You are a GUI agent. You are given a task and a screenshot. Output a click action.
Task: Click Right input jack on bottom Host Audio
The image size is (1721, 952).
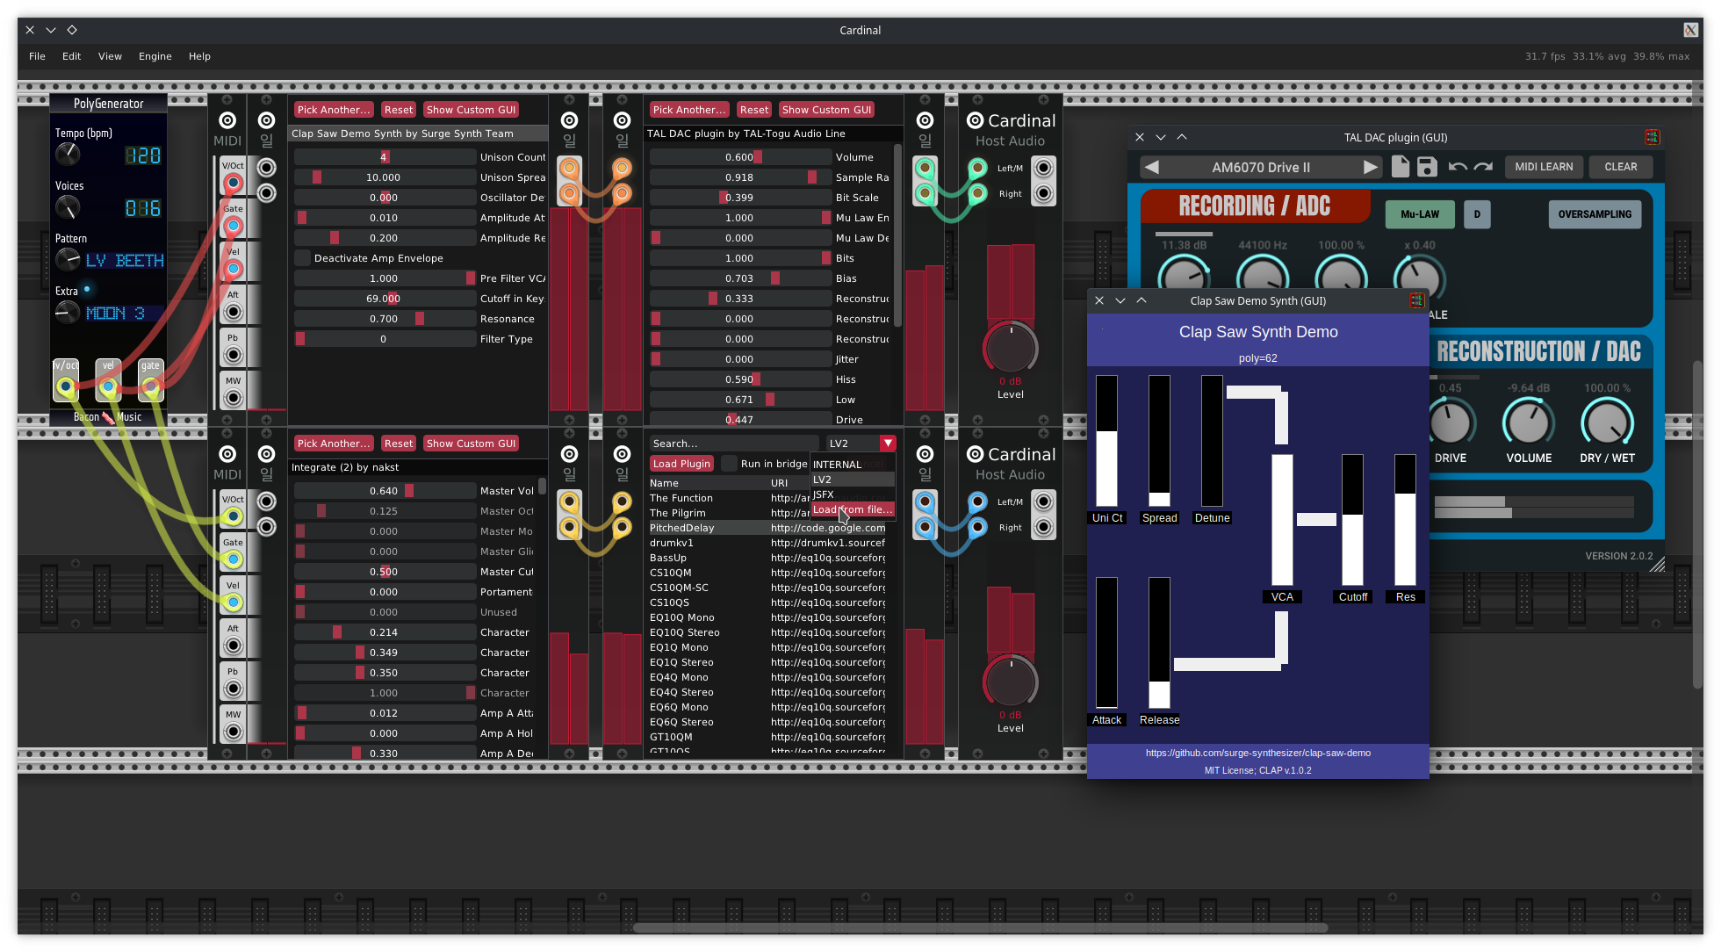(1043, 527)
